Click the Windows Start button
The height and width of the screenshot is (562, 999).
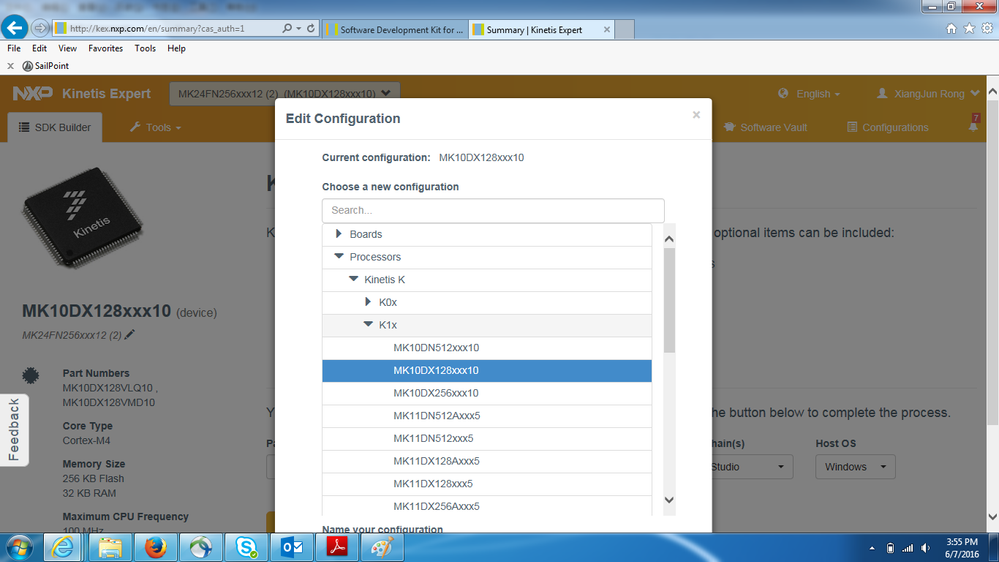(x=19, y=547)
